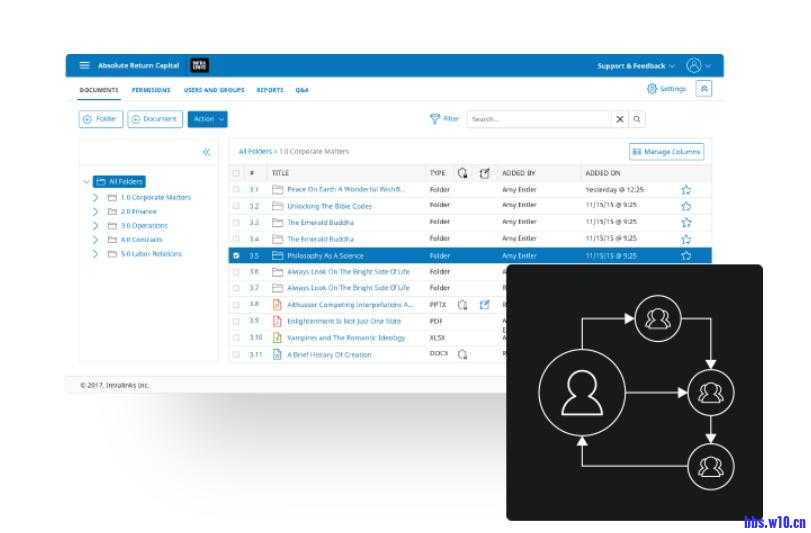Uncheck the Philosophy As A Science row

pyautogui.click(x=236, y=256)
